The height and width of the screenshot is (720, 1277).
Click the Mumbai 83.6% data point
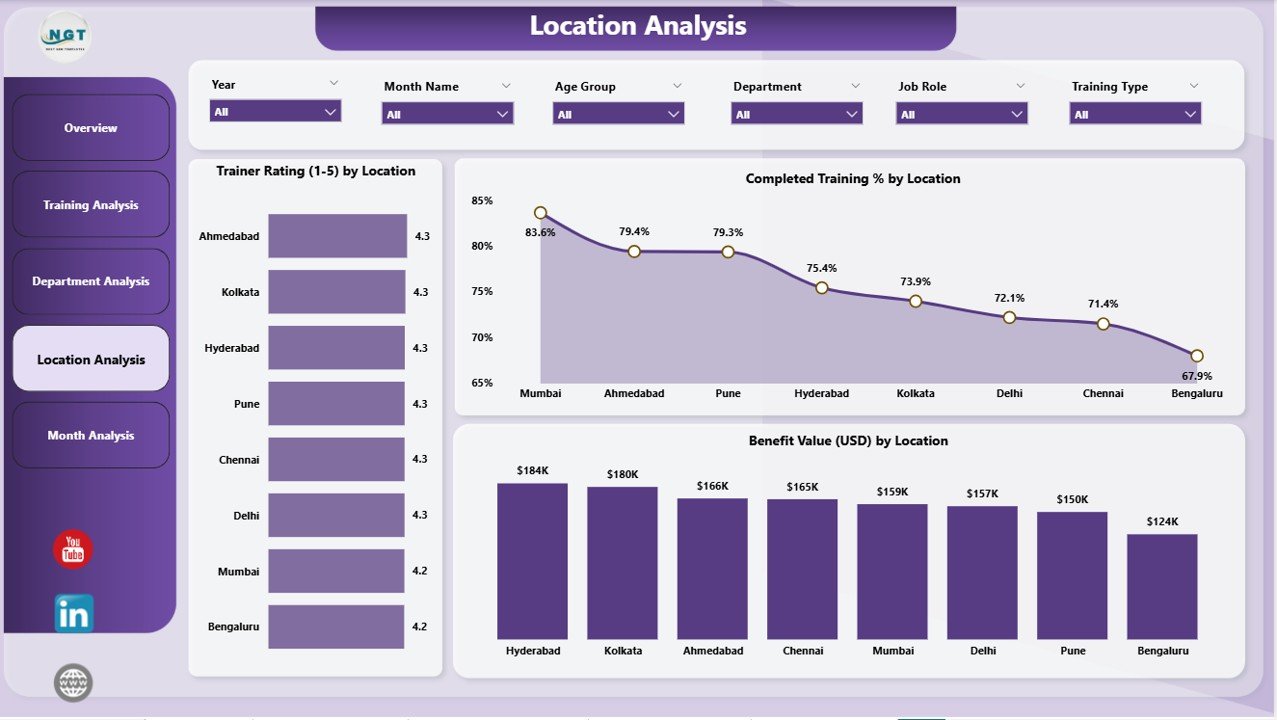540,212
